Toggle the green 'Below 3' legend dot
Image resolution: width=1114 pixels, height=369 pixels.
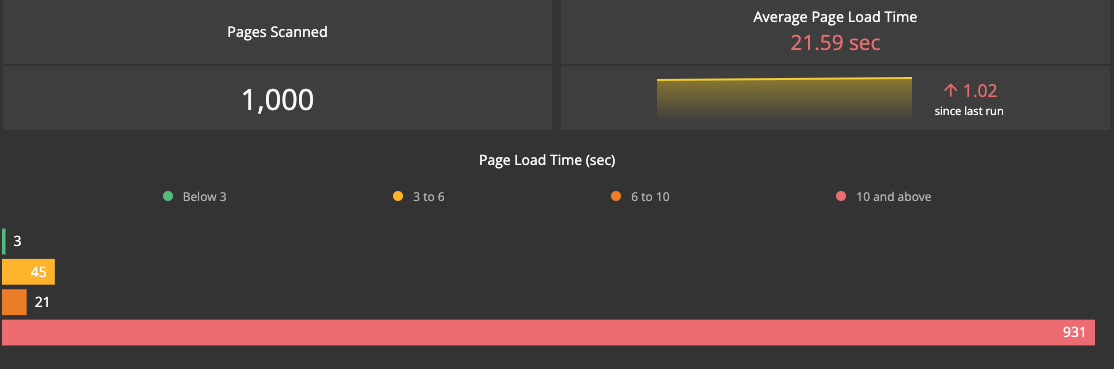tap(168, 196)
